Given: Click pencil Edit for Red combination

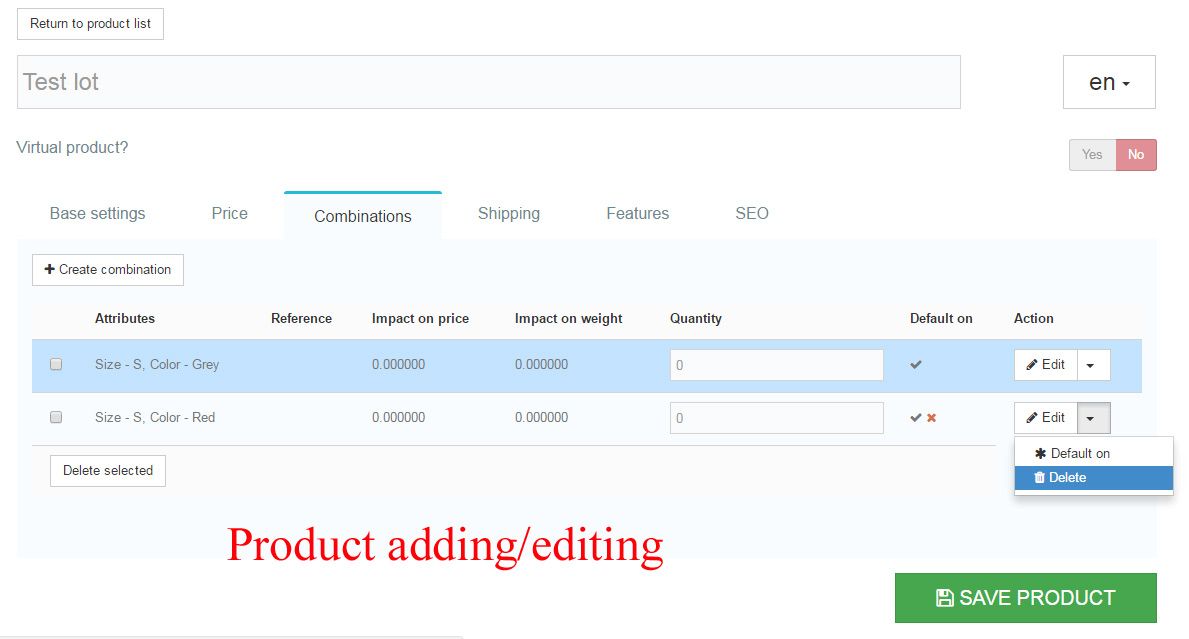Looking at the screenshot, I should 1046,418.
